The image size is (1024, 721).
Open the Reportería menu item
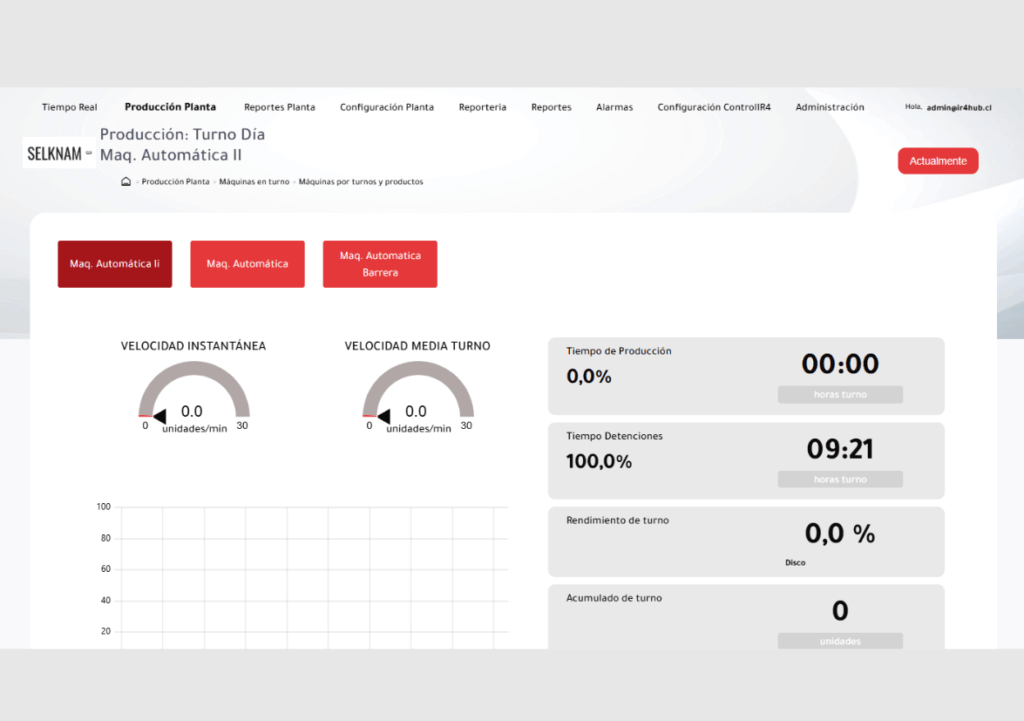click(482, 107)
